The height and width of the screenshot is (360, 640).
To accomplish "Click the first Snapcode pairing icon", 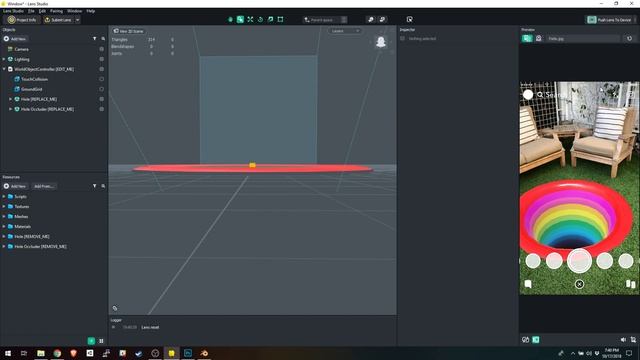I will coord(371,20).
